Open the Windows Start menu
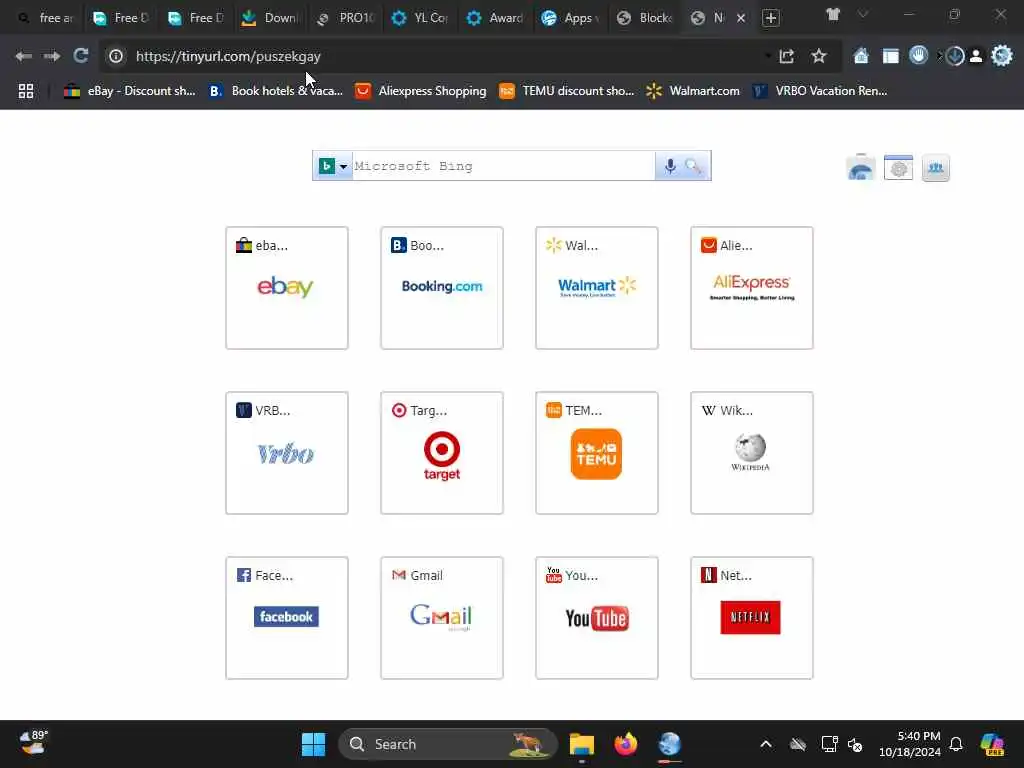This screenshot has height=768, width=1024. (313, 744)
